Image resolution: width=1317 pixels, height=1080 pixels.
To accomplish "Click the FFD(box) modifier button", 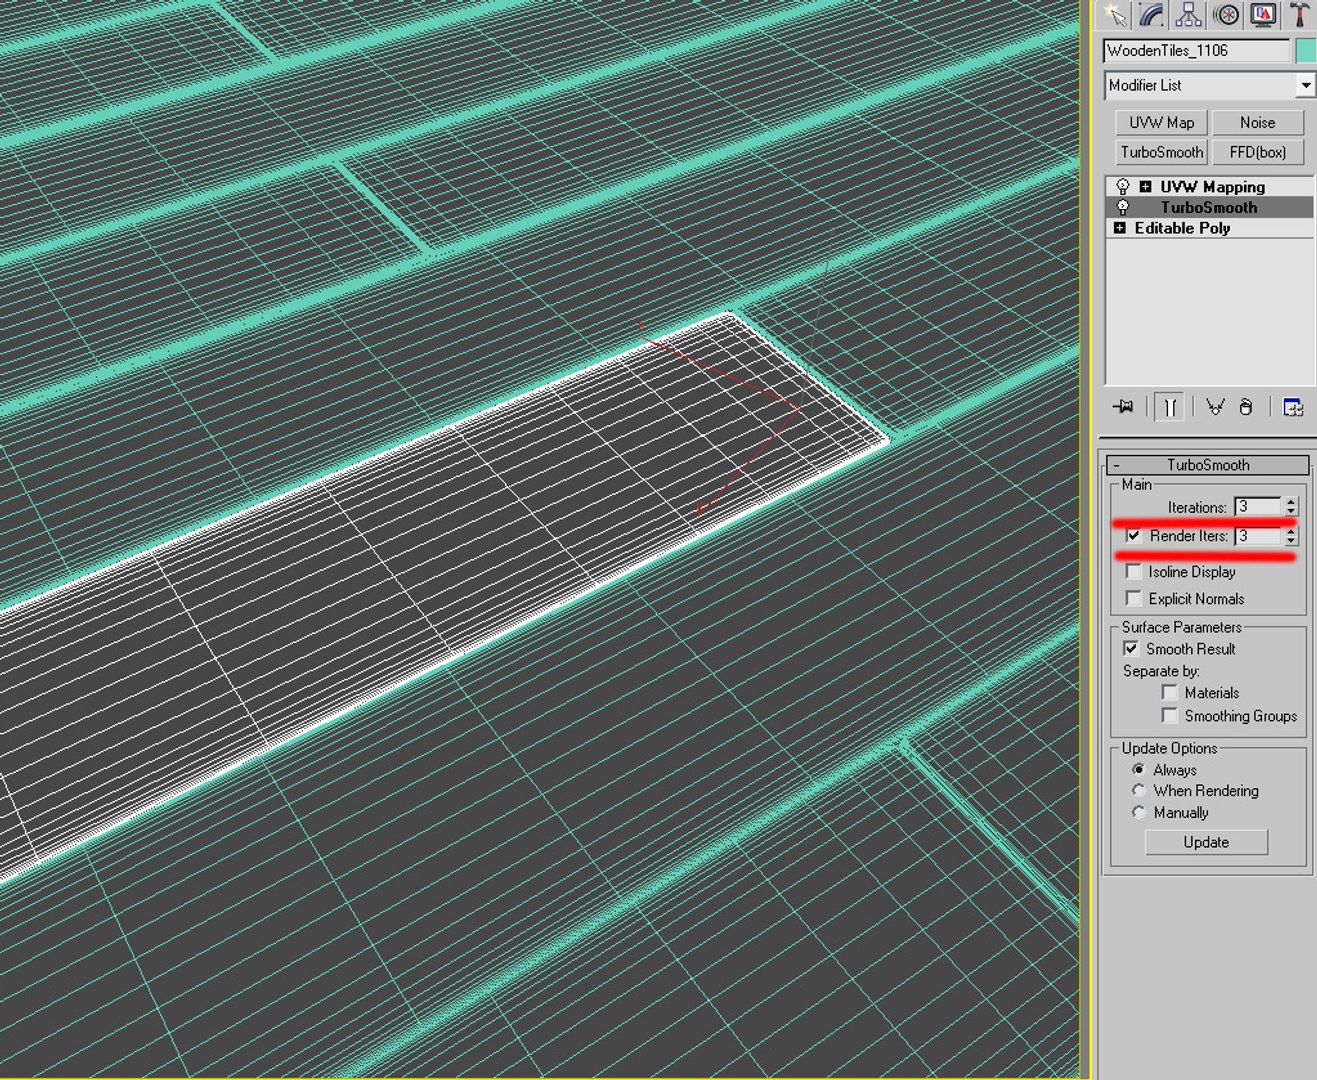I will [1258, 152].
